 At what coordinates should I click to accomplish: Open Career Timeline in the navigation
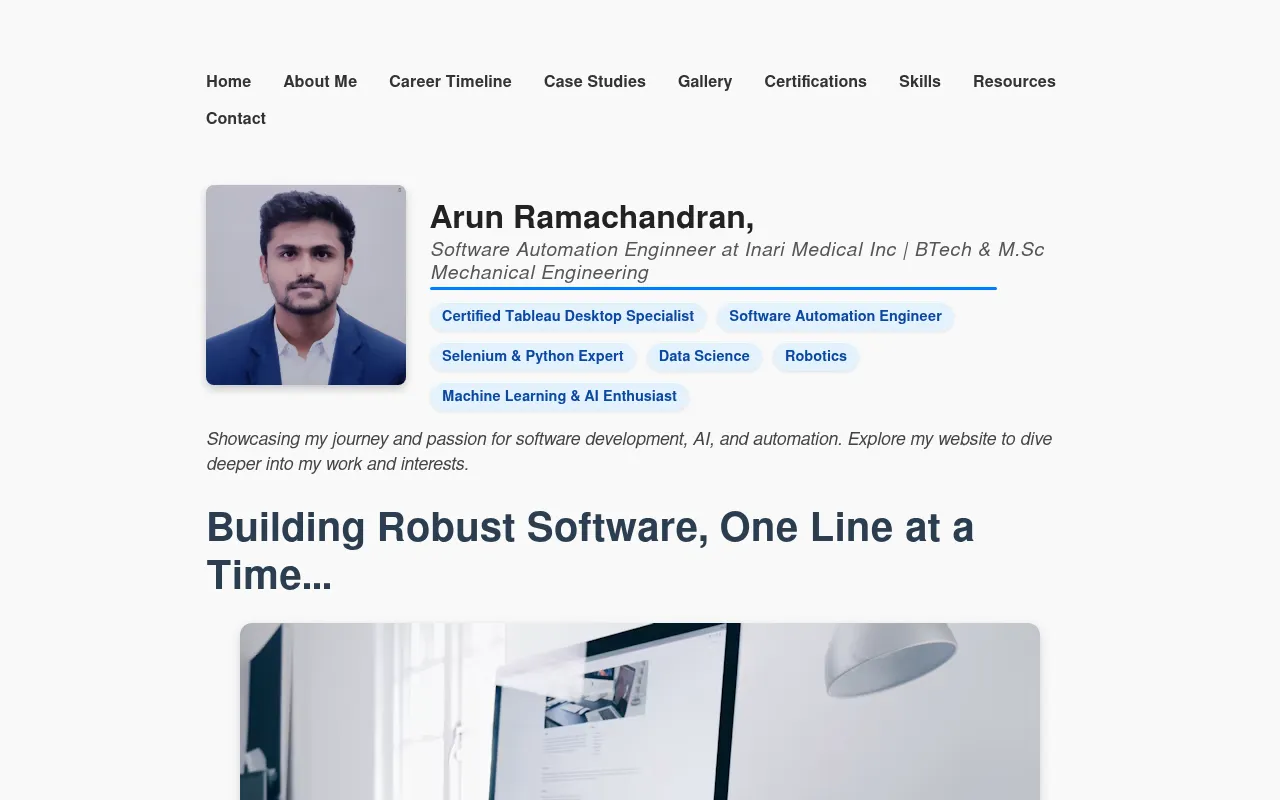450,82
